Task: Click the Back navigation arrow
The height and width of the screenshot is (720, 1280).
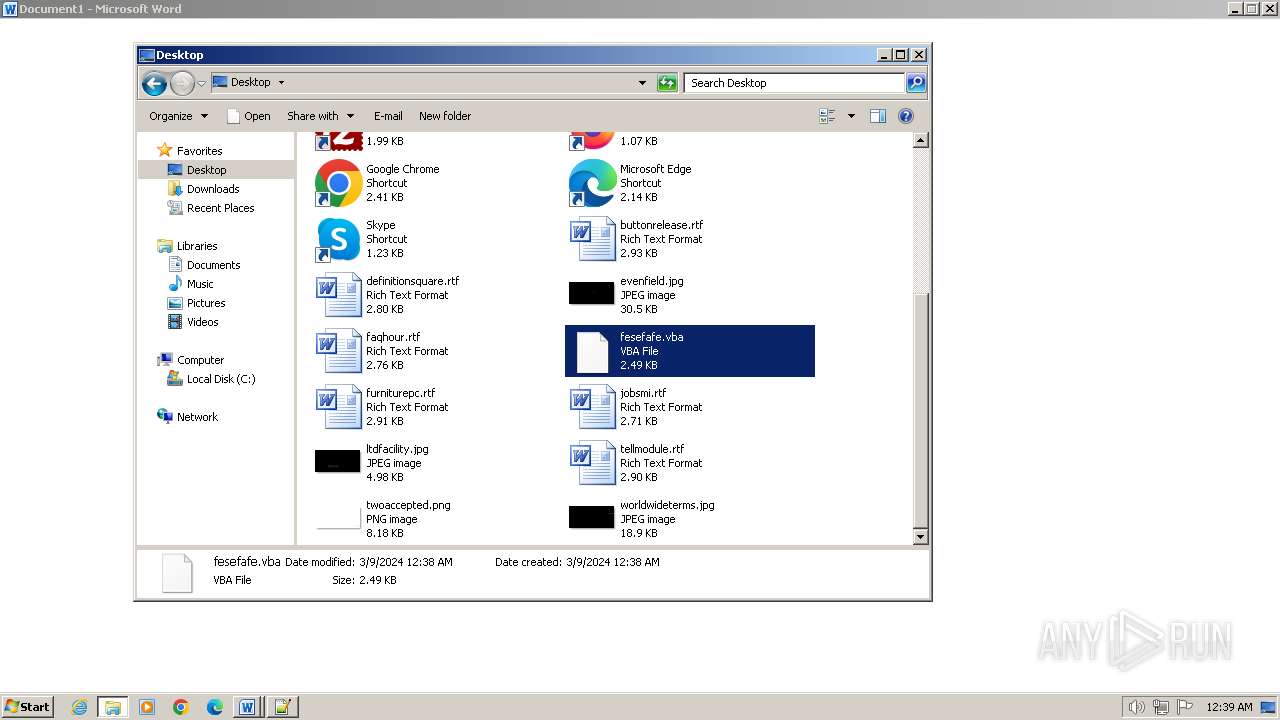Action: pos(154,83)
